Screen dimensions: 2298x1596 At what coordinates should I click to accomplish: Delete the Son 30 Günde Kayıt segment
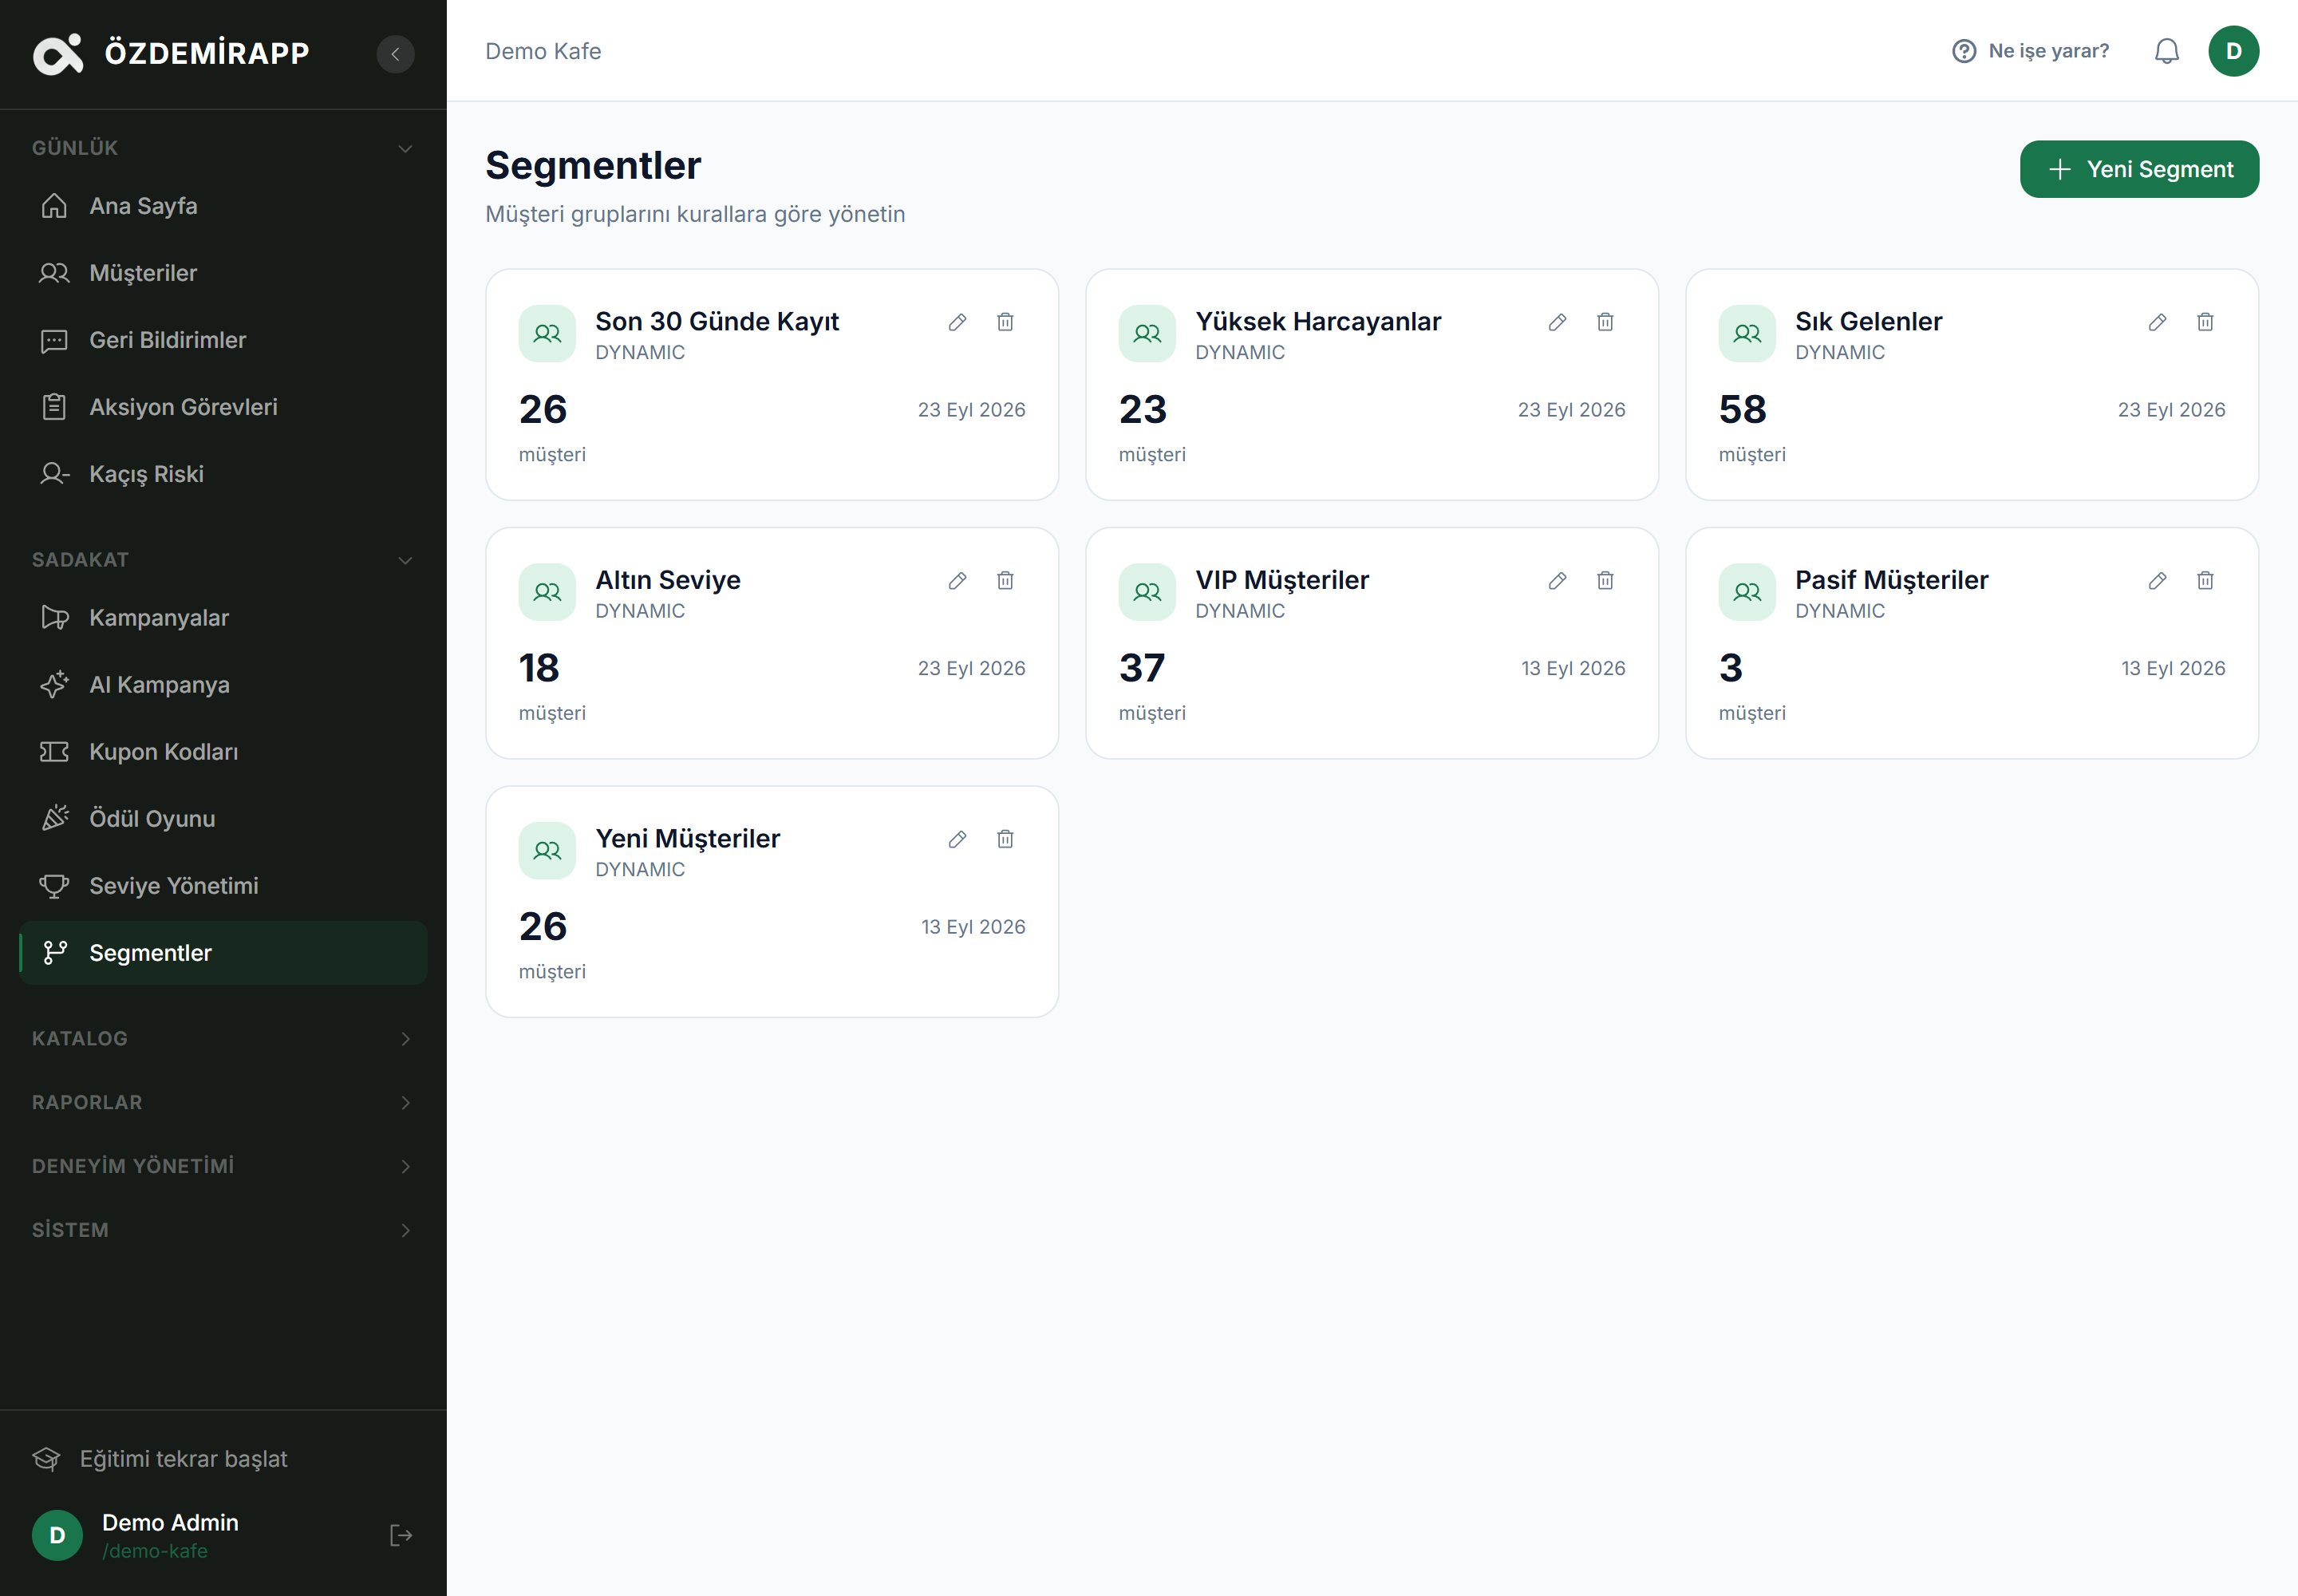pos(1005,322)
